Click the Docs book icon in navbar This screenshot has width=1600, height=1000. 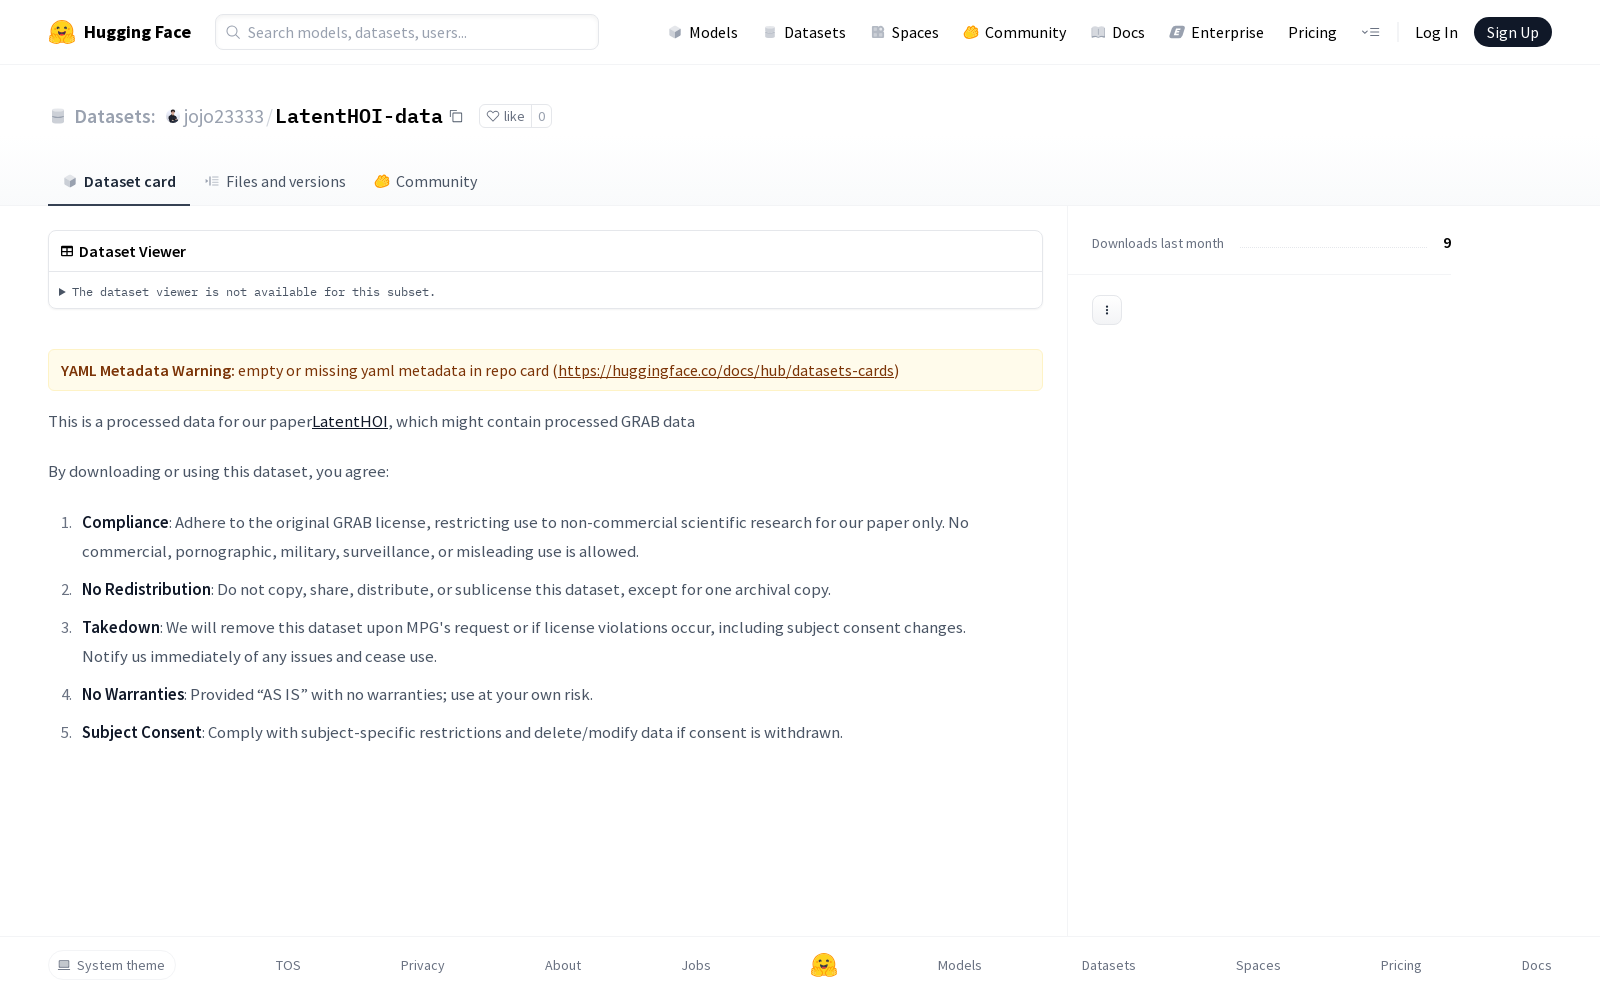(x=1098, y=32)
